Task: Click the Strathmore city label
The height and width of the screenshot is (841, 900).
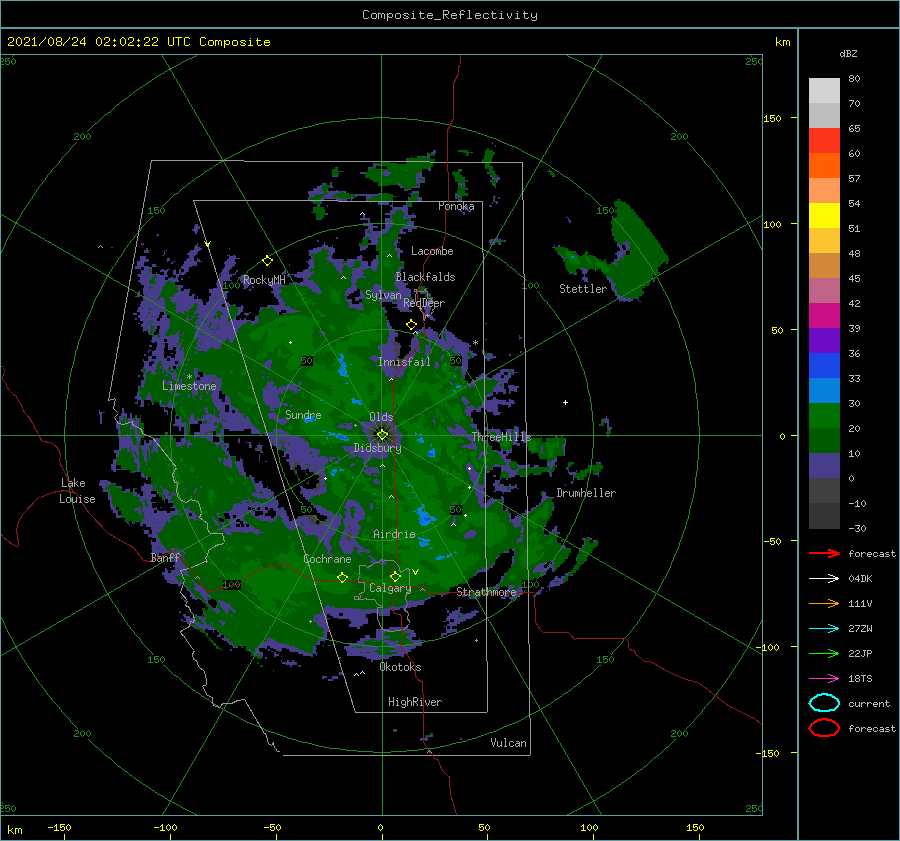Action: pyautogui.click(x=486, y=592)
